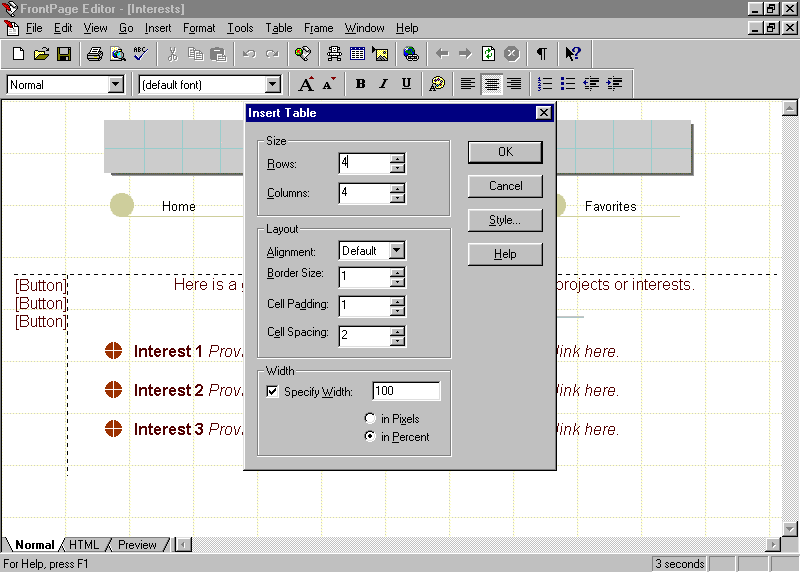
Task: Increase Cell Spacing spinner up arrow
Action: pos(397,331)
